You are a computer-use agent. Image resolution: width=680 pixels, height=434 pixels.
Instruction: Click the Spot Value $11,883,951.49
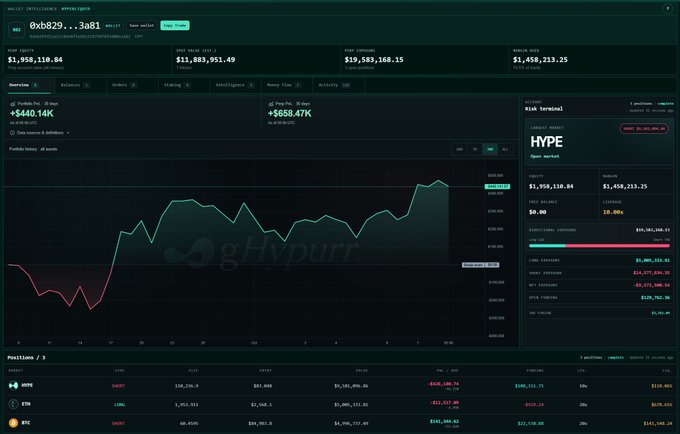tap(206, 60)
